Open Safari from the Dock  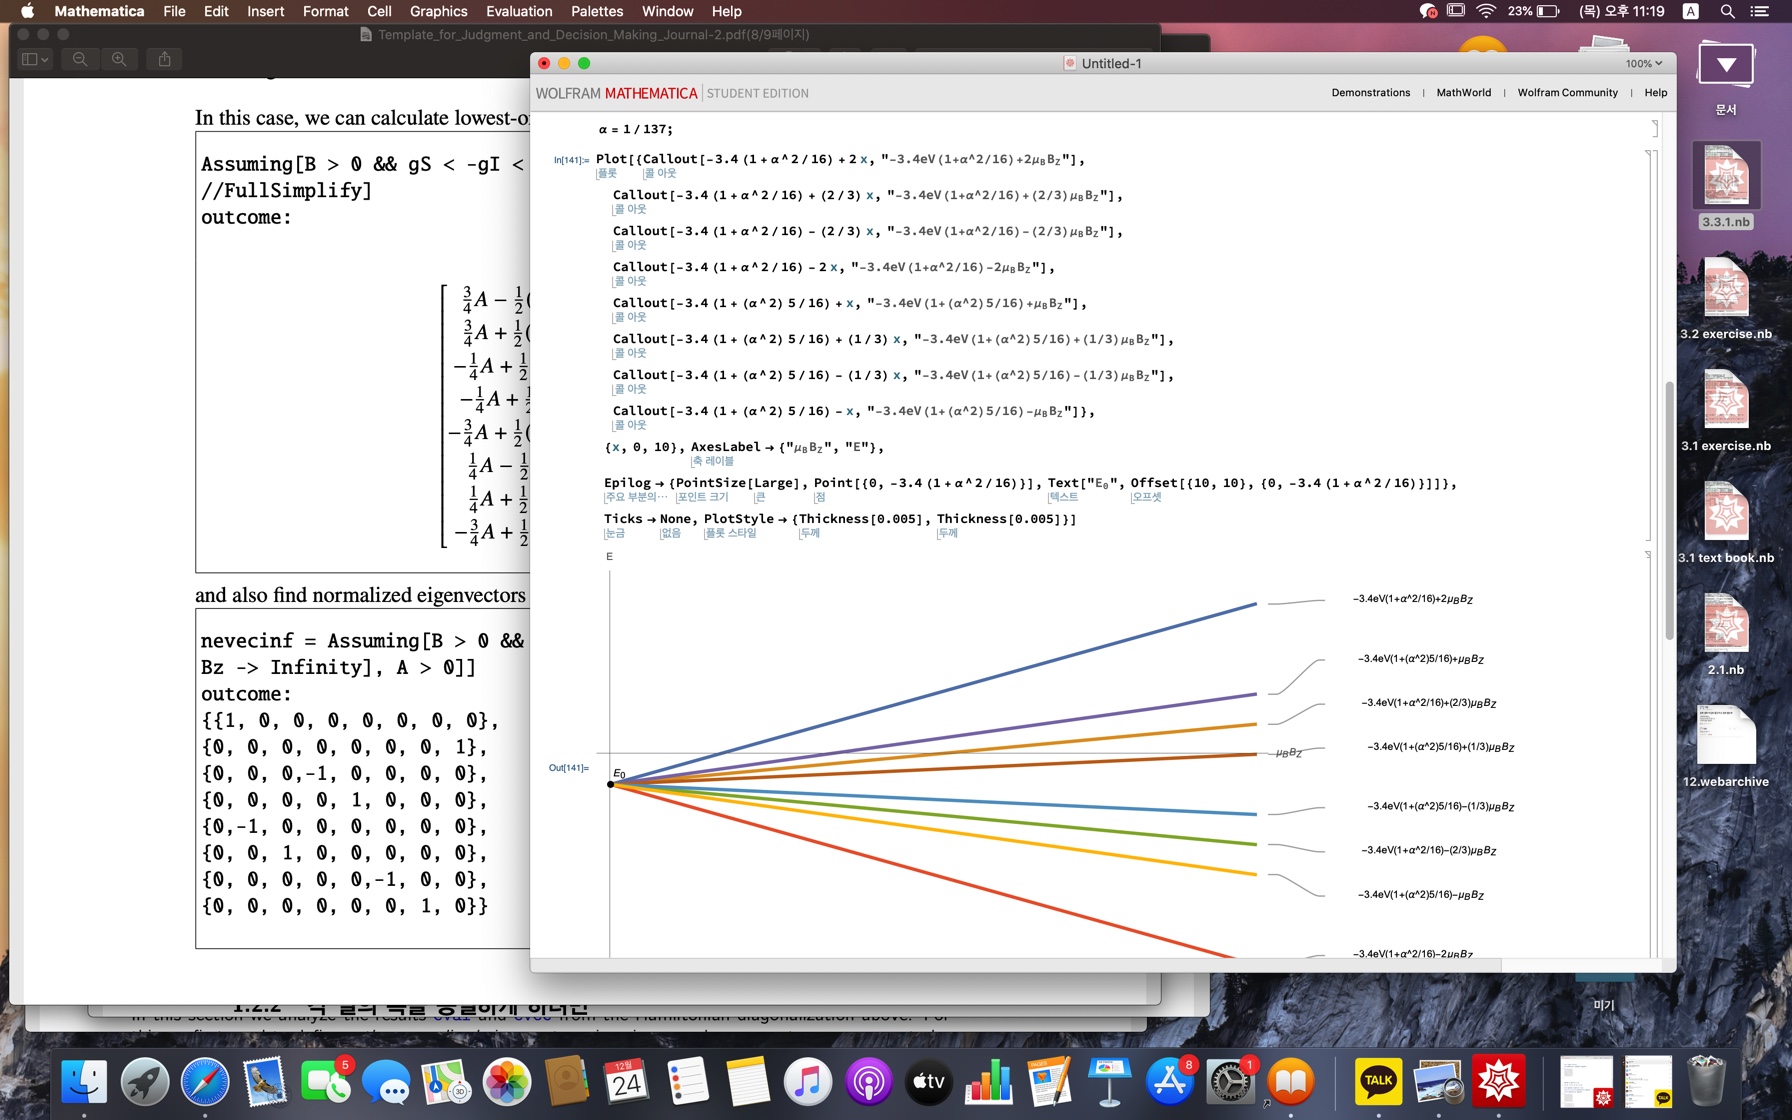205,1081
